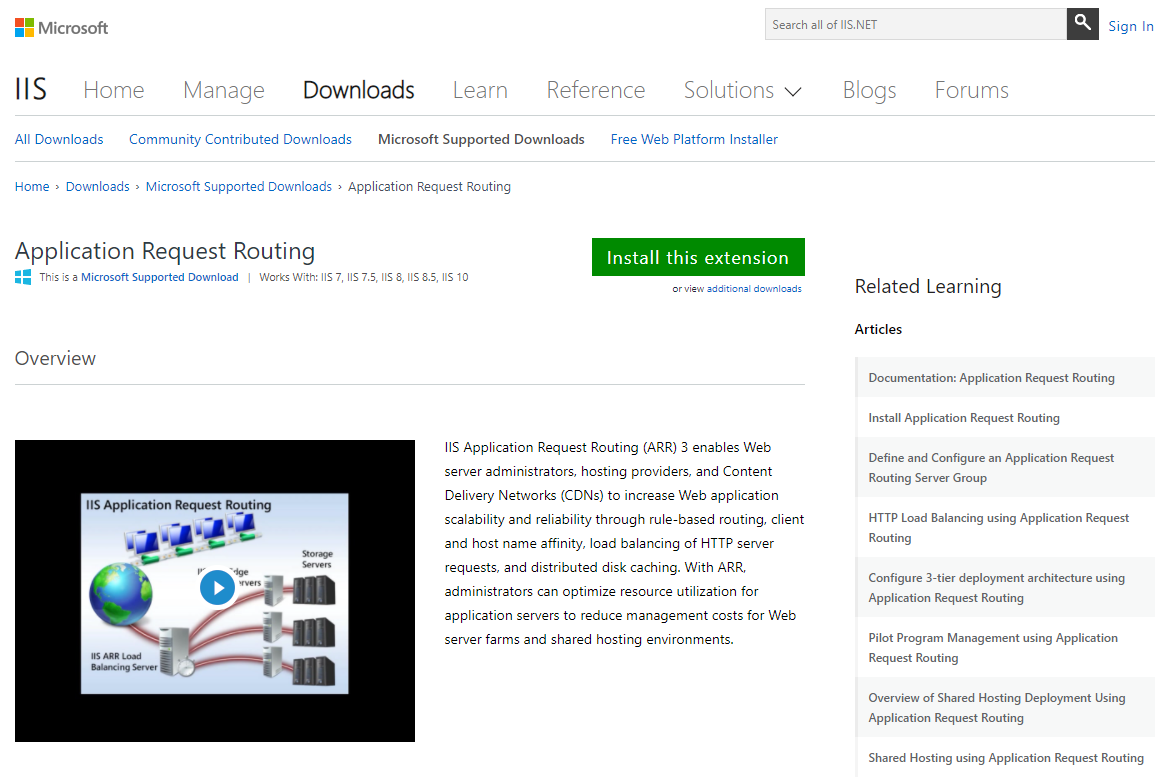1173x777 pixels.
Task: Play the IIS Application Request Routing video
Action: 218,589
